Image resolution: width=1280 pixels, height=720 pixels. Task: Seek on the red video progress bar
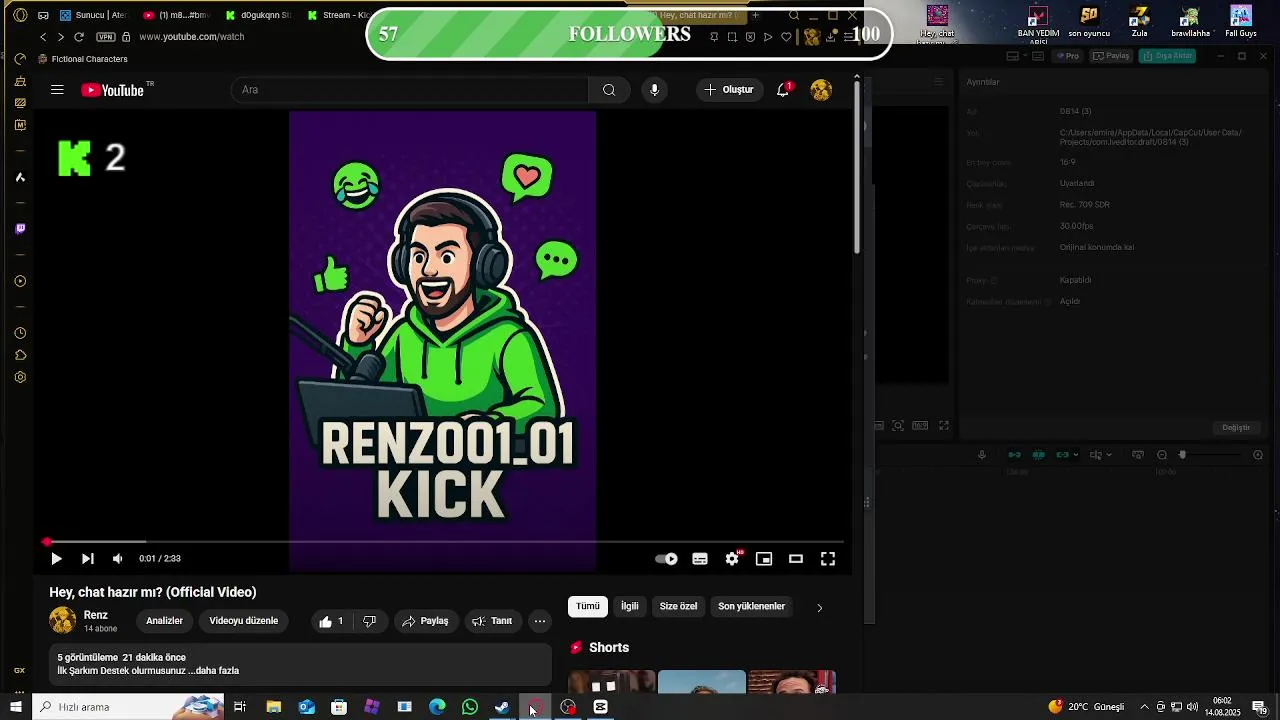(x=445, y=542)
